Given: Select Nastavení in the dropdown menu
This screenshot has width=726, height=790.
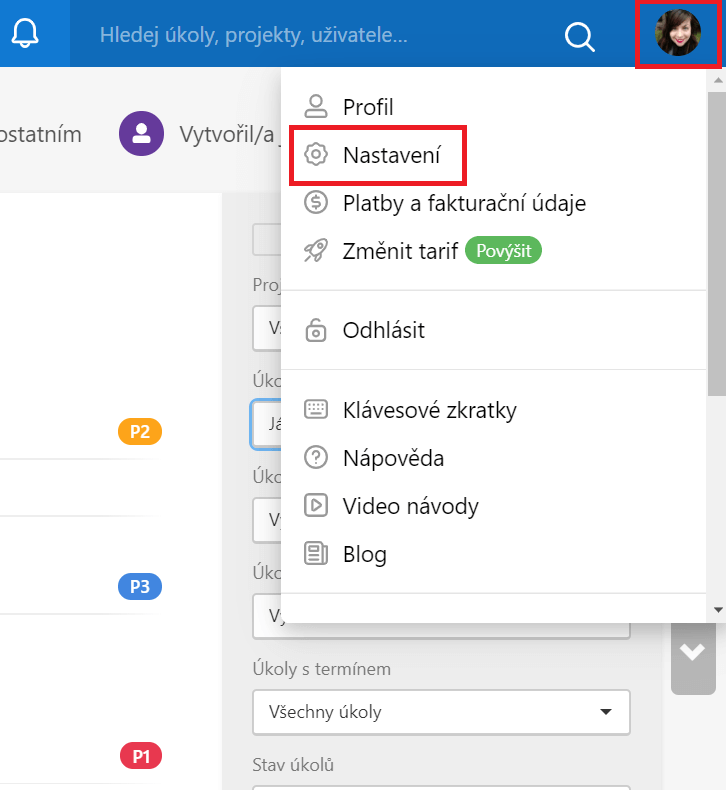Looking at the screenshot, I should [390, 155].
